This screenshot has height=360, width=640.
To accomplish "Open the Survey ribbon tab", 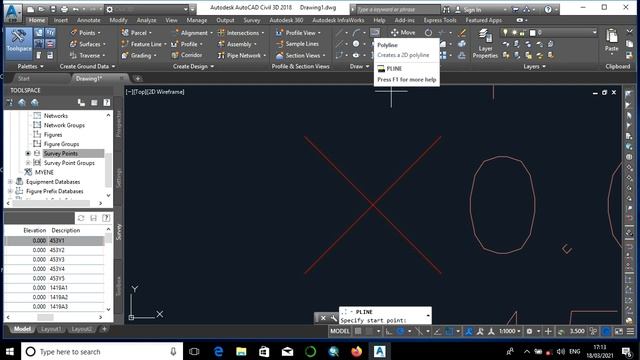I will point(251,20).
